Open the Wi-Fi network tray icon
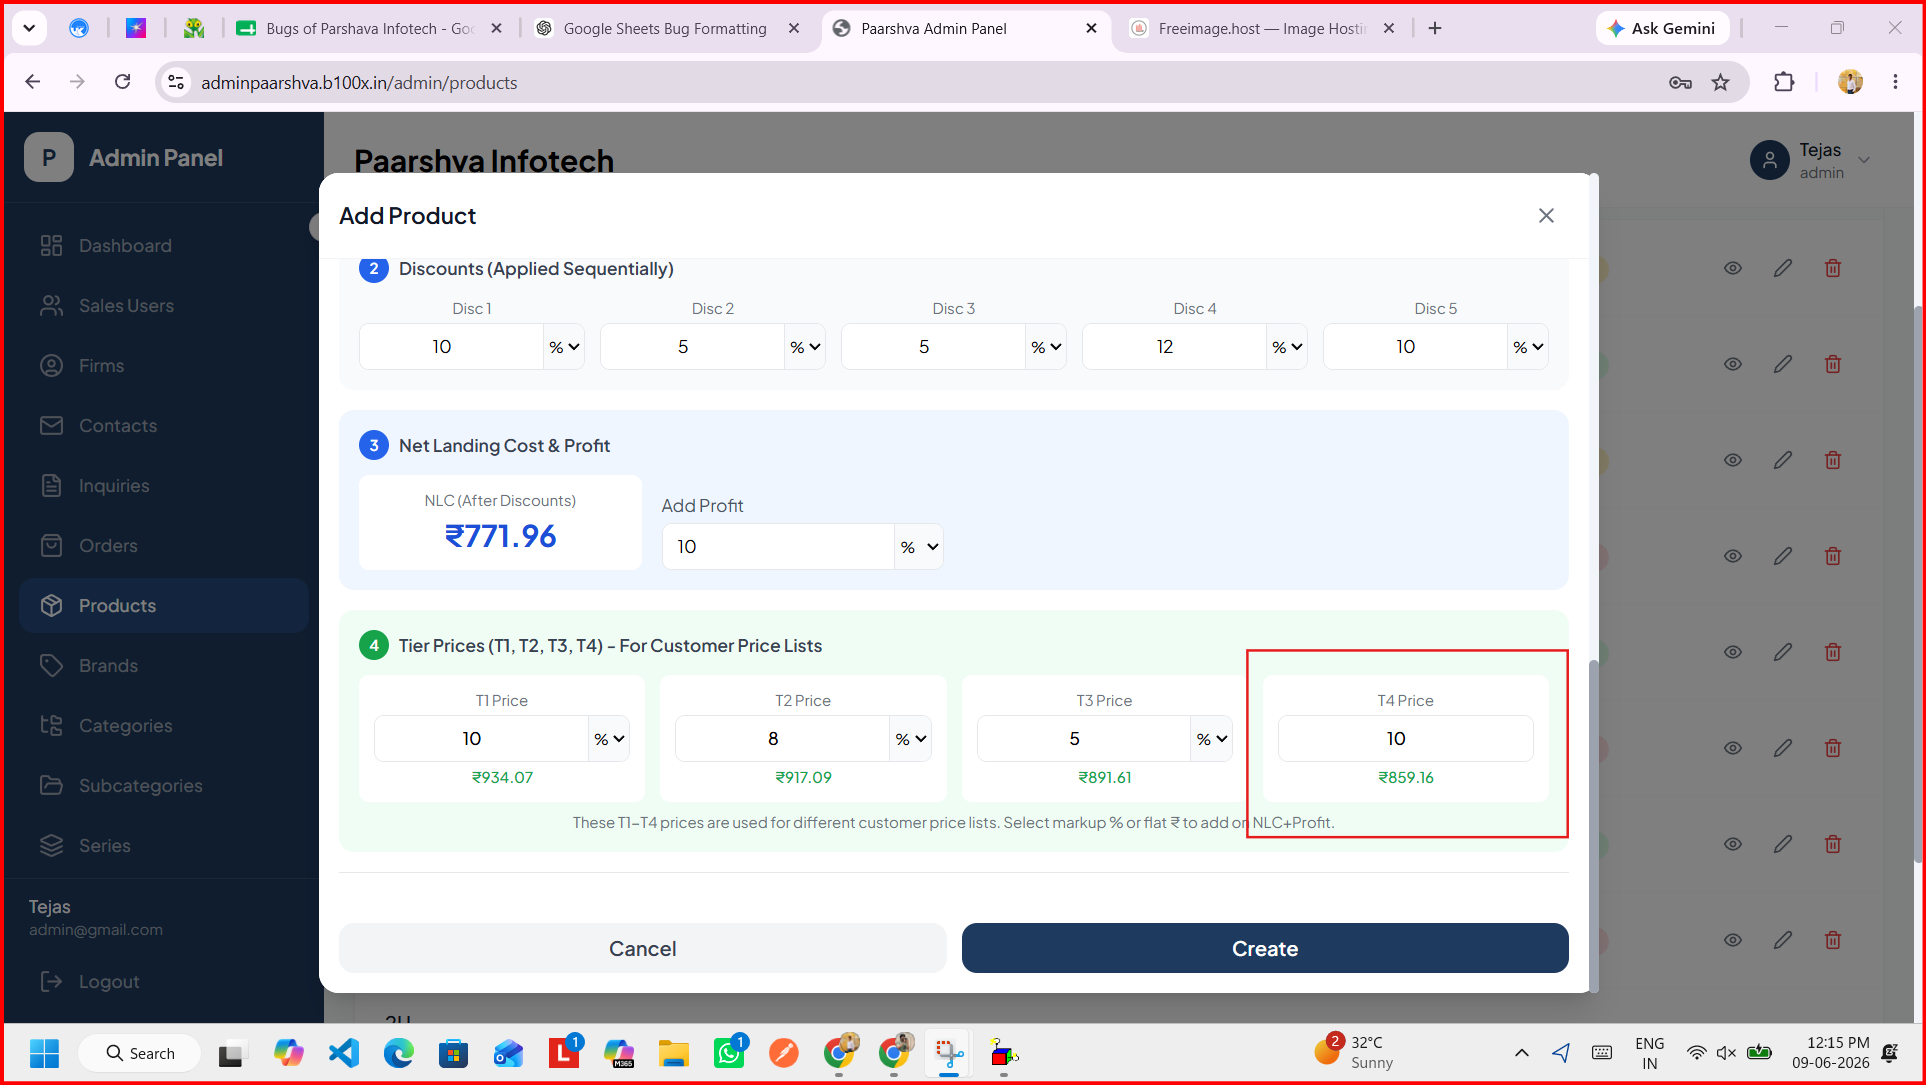 coord(1697,1053)
